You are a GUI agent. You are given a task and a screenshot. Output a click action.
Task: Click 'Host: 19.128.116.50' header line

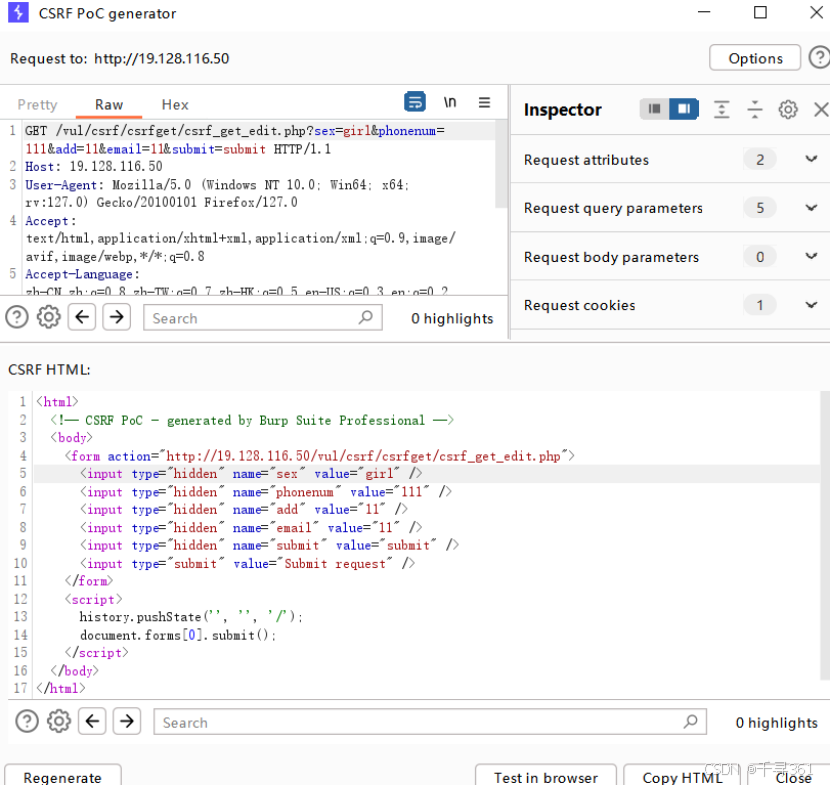(94, 166)
